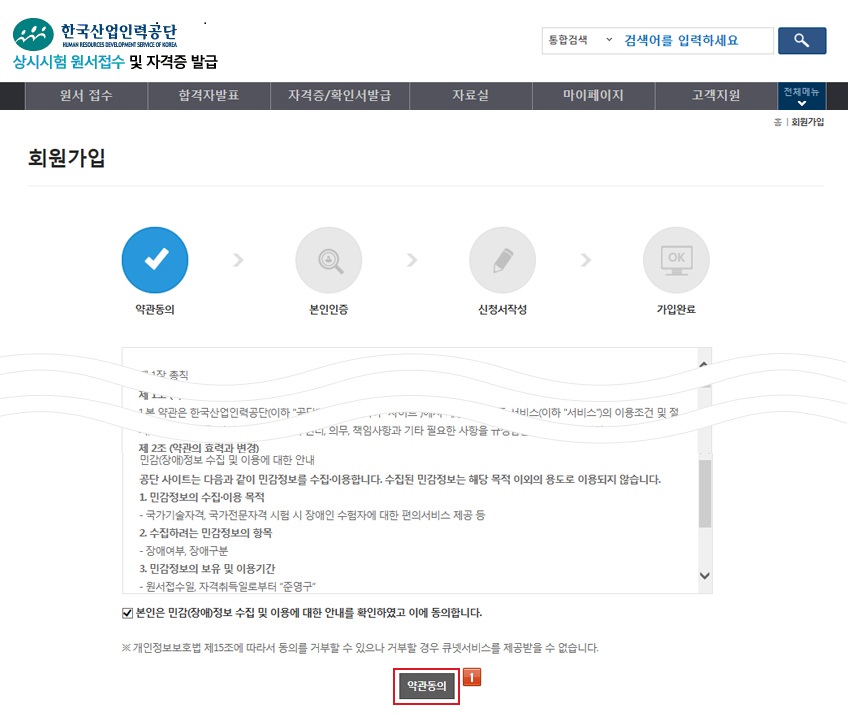848x723 pixels.
Task: Click the orange exclamation marker icon
Action: coord(472,677)
